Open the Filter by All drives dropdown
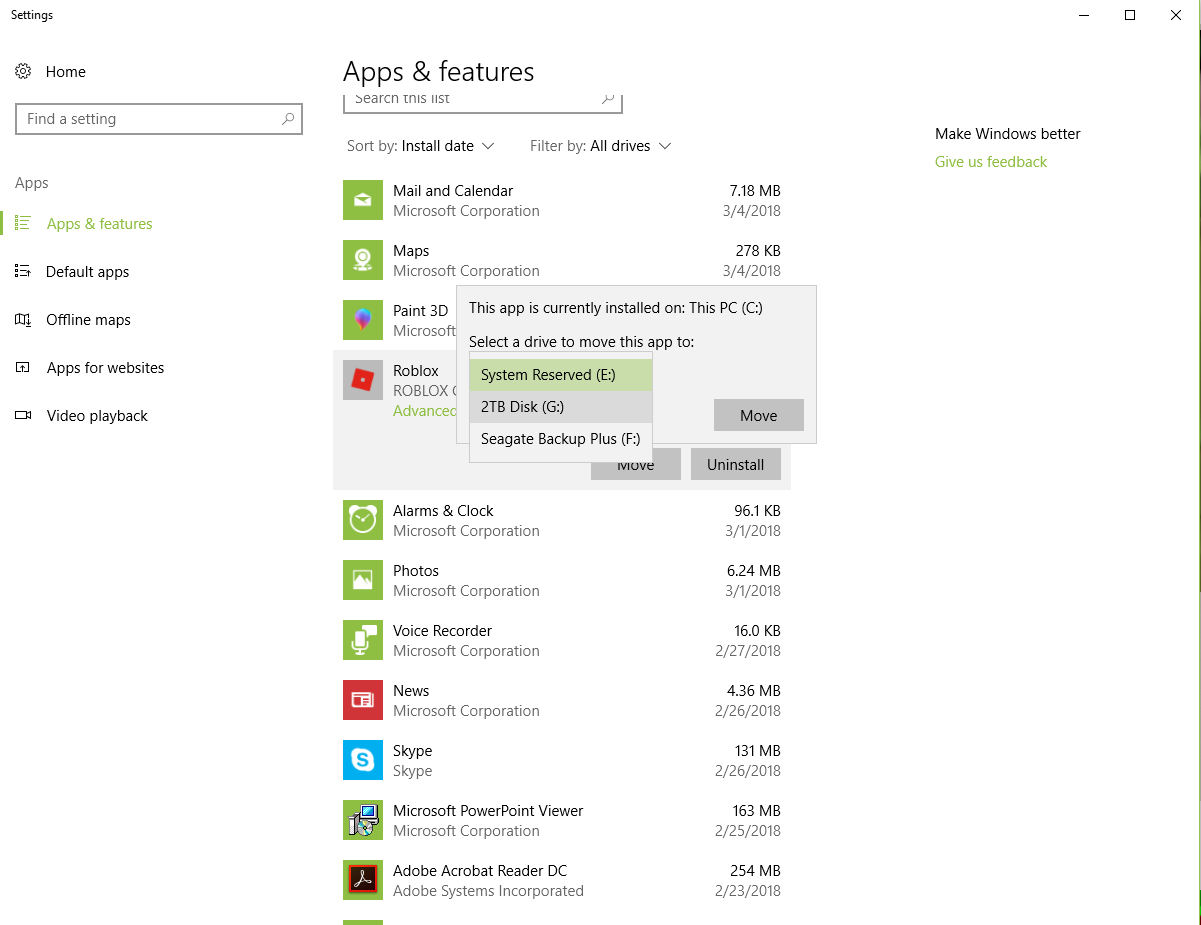This screenshot has width=1201, height=925. 601,146
